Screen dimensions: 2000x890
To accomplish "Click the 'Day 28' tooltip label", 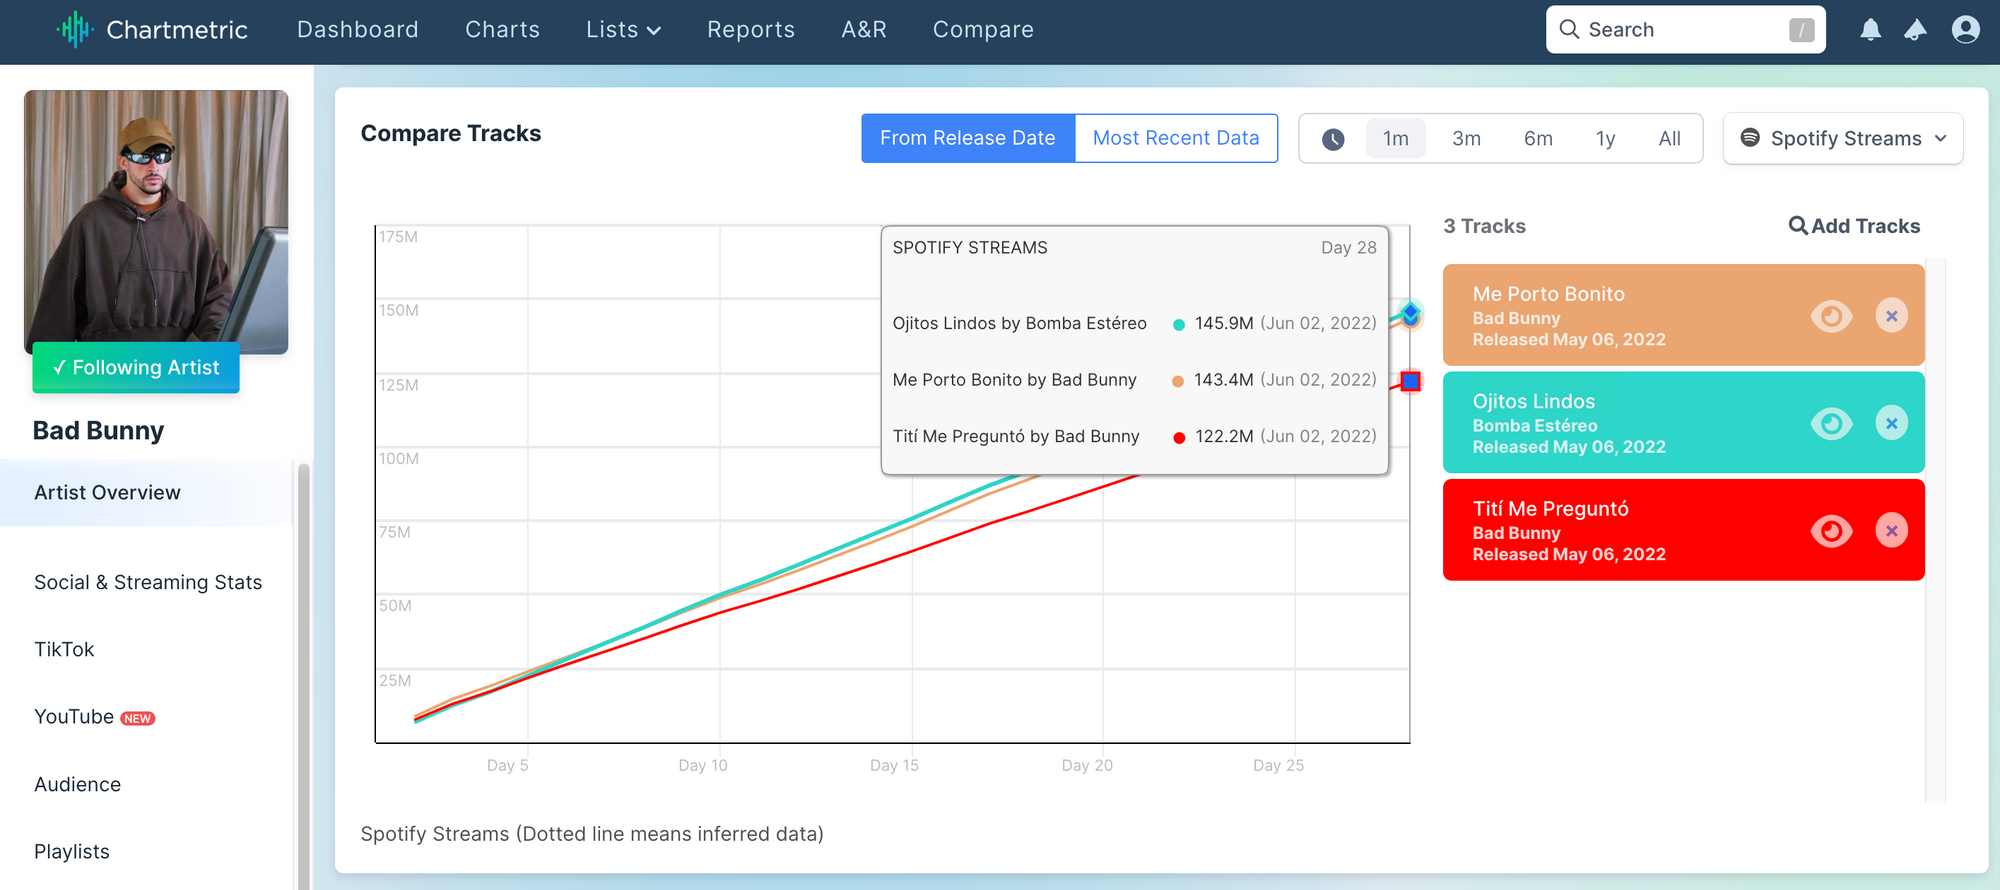I will pos(1348,247).
